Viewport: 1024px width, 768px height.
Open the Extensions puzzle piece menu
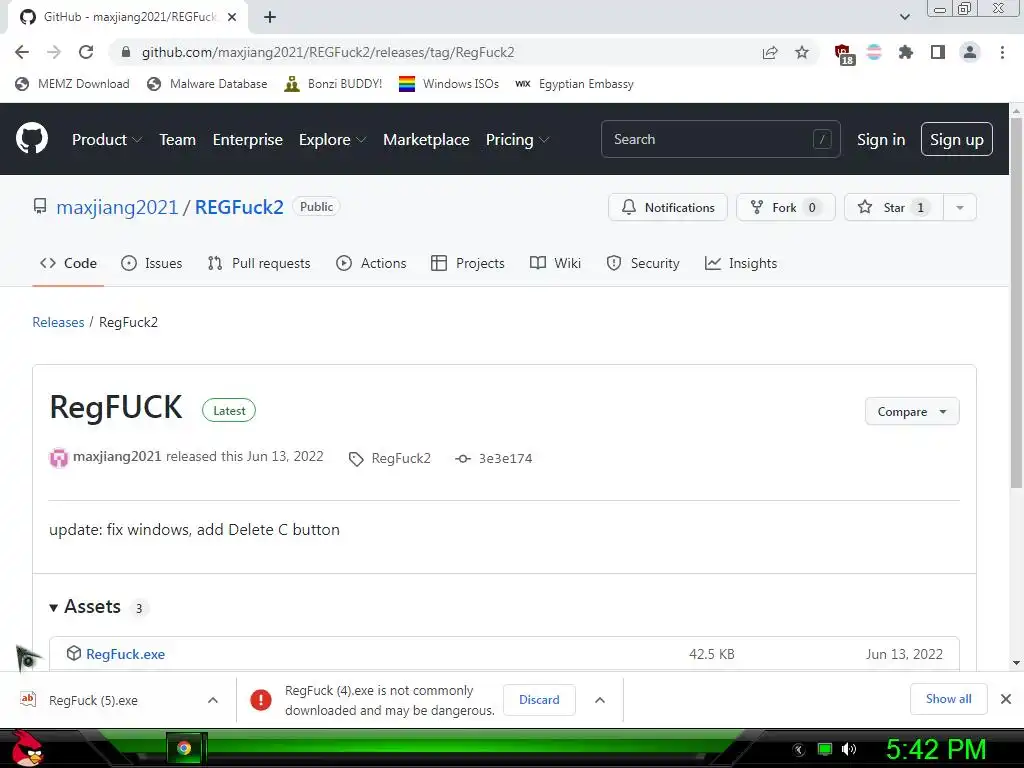pyautogui.click(x=905, y=52)
